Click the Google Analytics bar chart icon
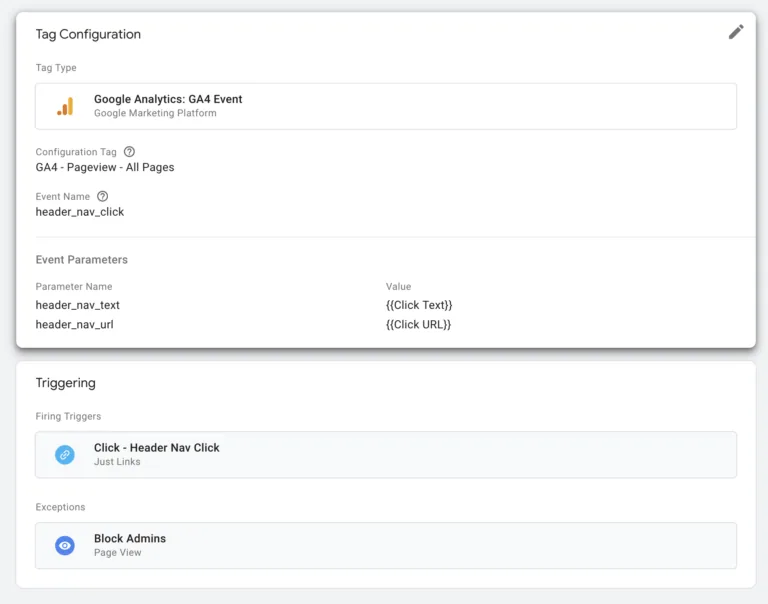 point(65,106)
